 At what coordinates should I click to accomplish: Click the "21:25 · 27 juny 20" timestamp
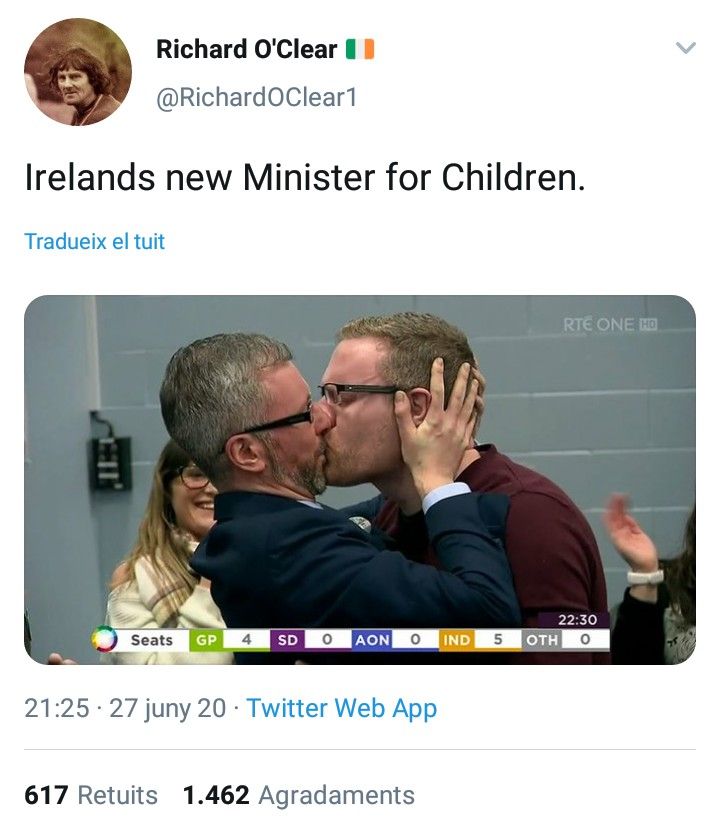click(x=126, y=709)
